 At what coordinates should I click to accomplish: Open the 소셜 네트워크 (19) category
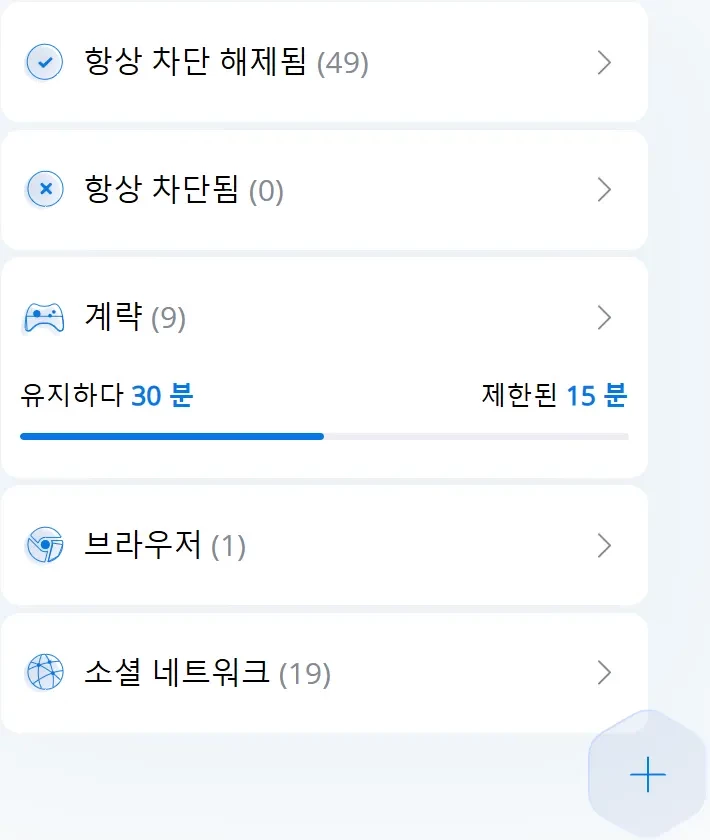207,673
